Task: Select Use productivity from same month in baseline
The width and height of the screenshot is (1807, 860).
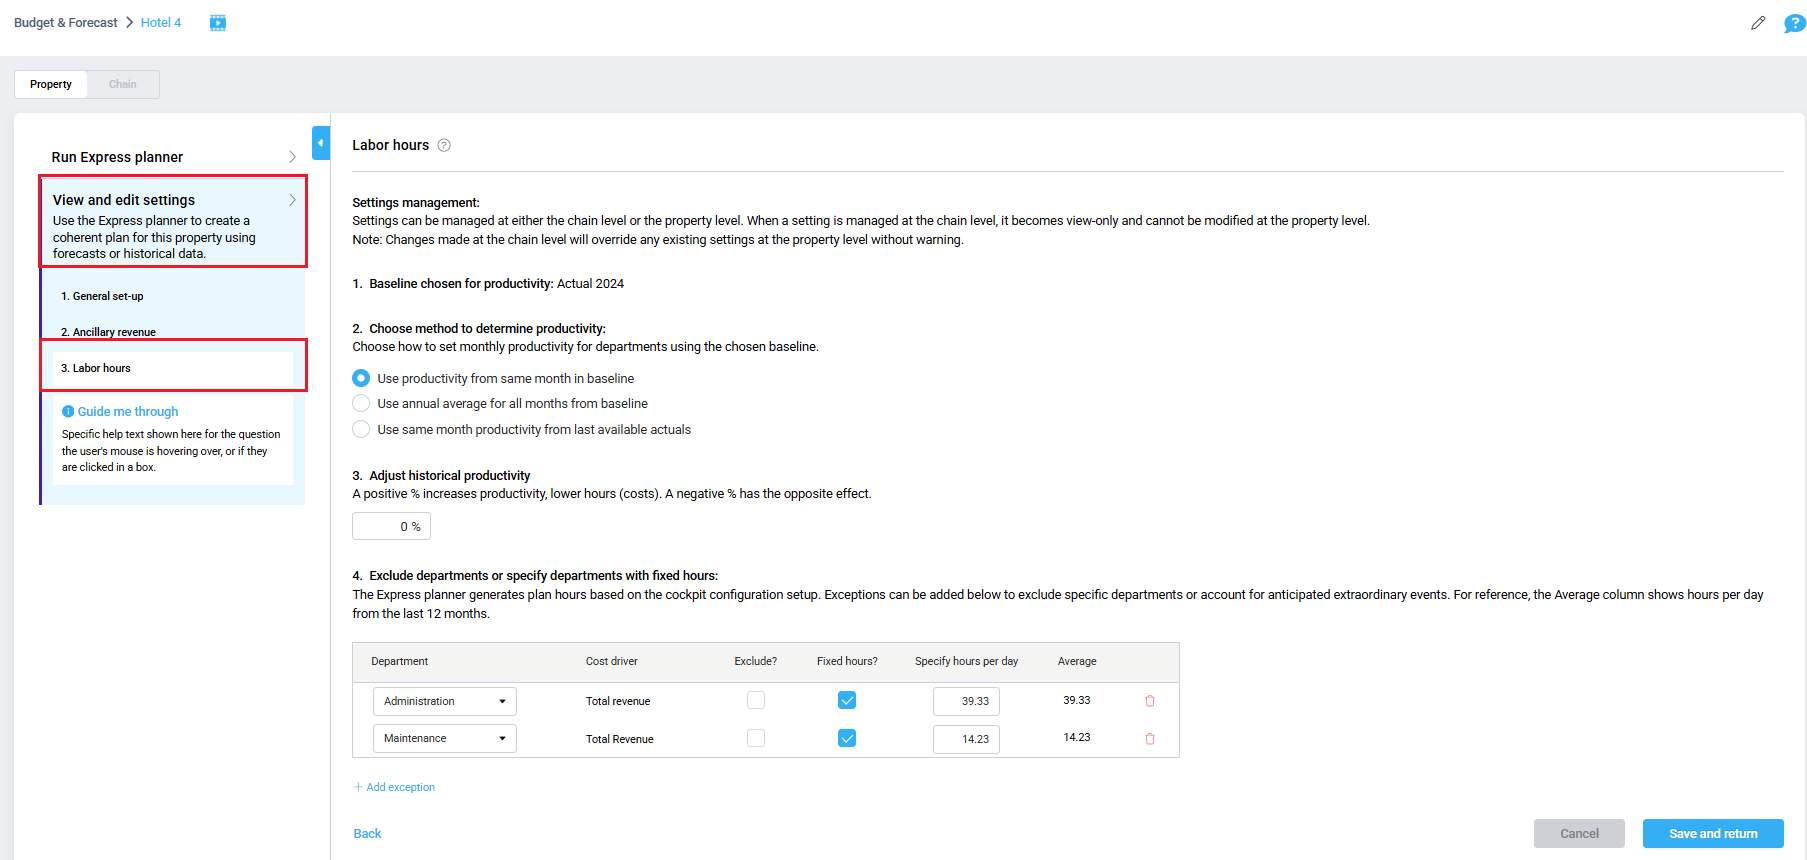Action: click(361, 378)
